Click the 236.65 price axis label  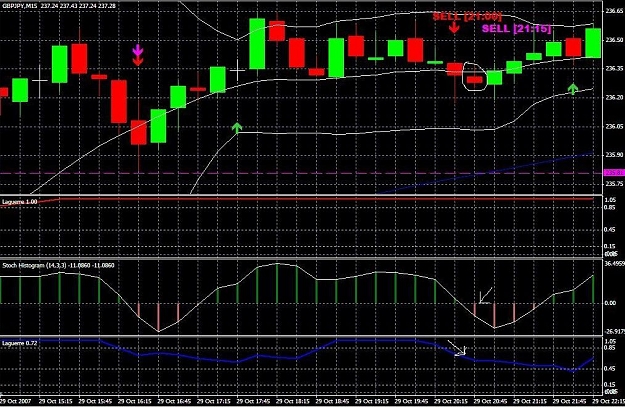pyautogui.click(x=614, y=11)
